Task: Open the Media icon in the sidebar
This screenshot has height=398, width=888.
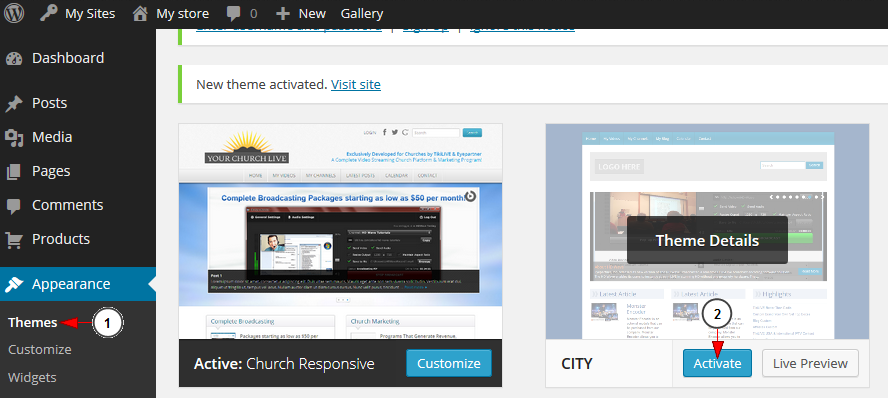Action: pyautogui.click(x=14, y=138)
